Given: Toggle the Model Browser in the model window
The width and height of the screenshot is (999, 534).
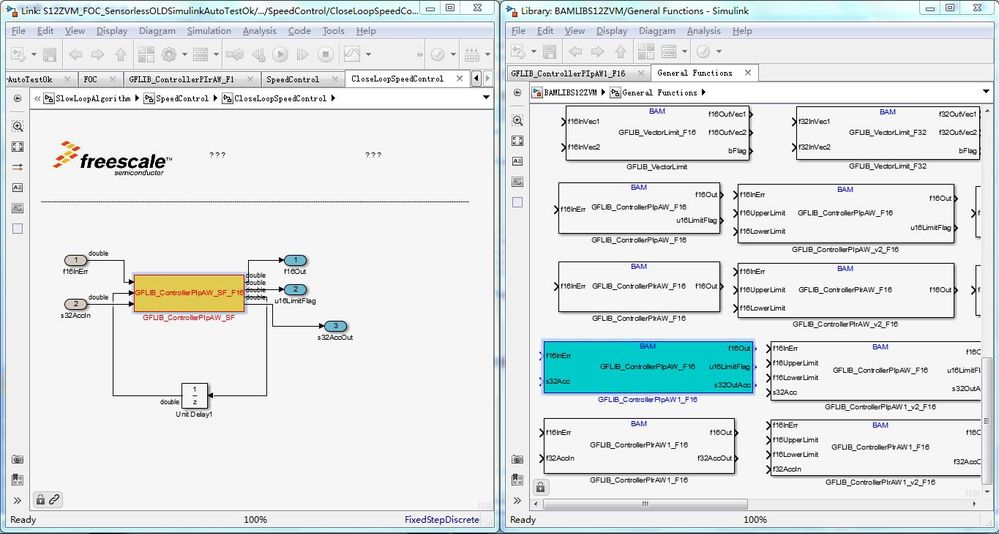Looking at the screenshot, I should [x=17, y=479].
